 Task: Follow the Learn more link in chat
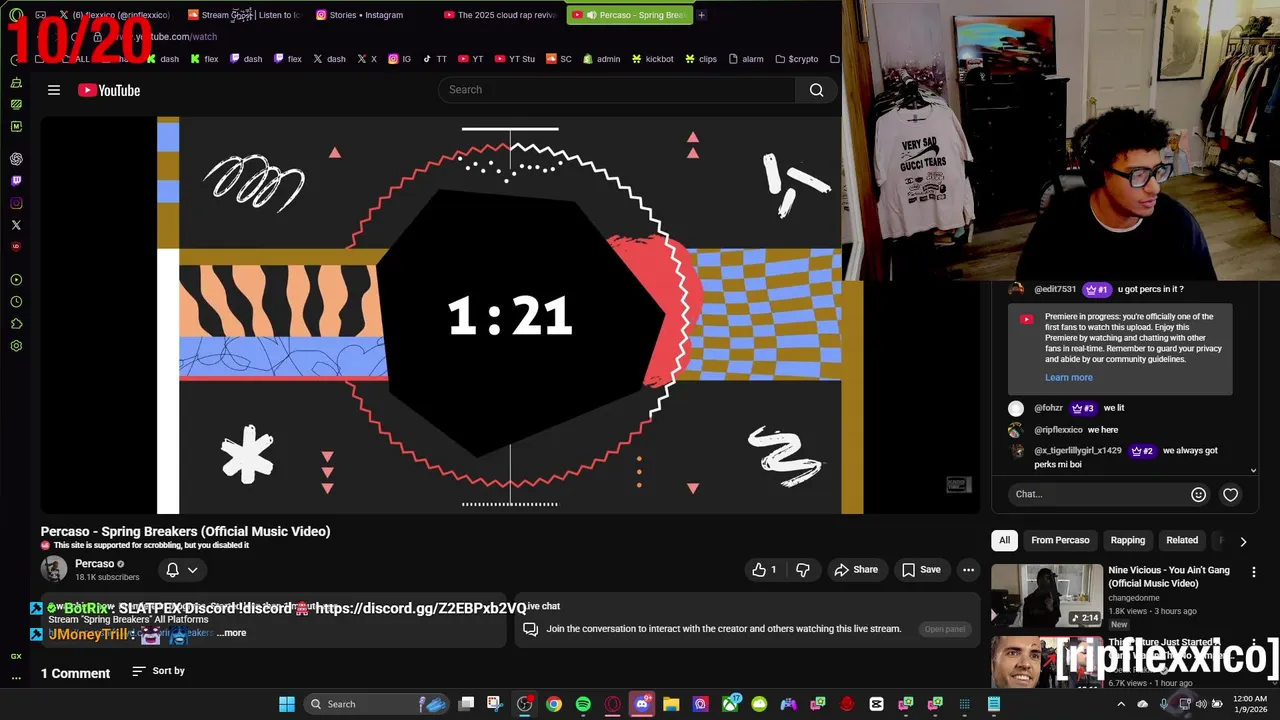coord(1069,377)
